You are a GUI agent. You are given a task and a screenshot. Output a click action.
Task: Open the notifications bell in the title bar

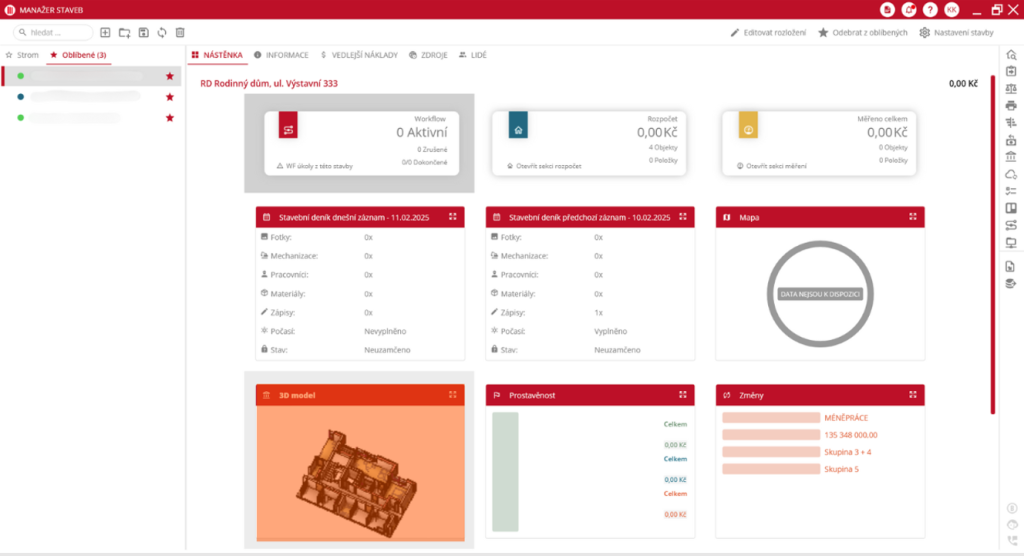click(x=909, y=9)
